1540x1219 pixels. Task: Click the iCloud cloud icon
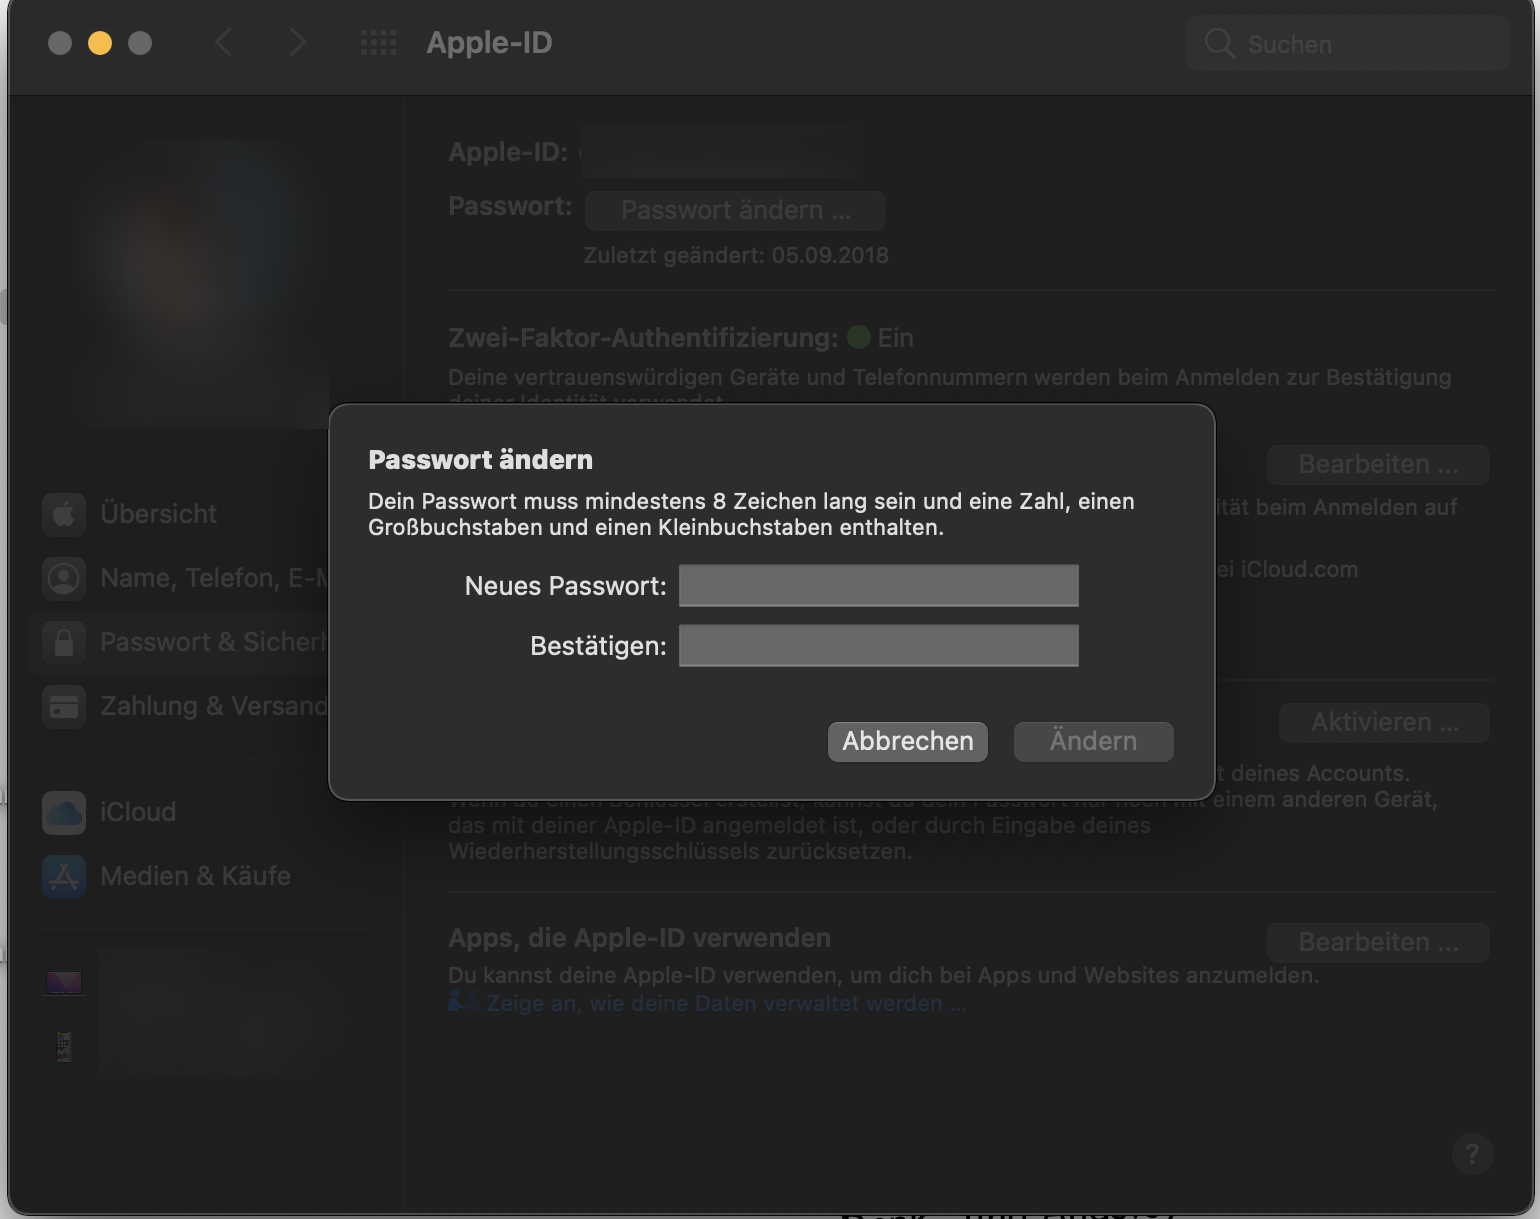(x=64, y=812)
